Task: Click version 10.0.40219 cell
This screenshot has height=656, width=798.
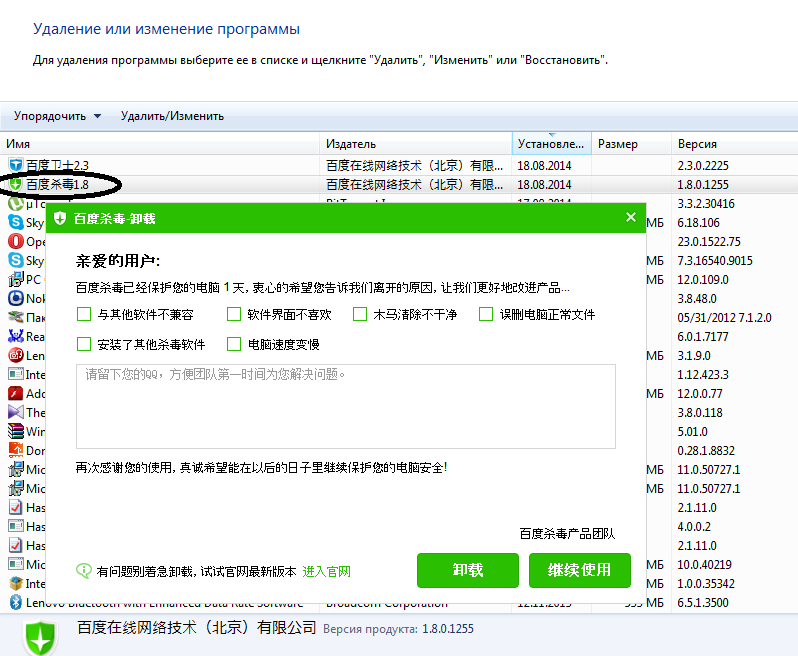Action: 704,564
